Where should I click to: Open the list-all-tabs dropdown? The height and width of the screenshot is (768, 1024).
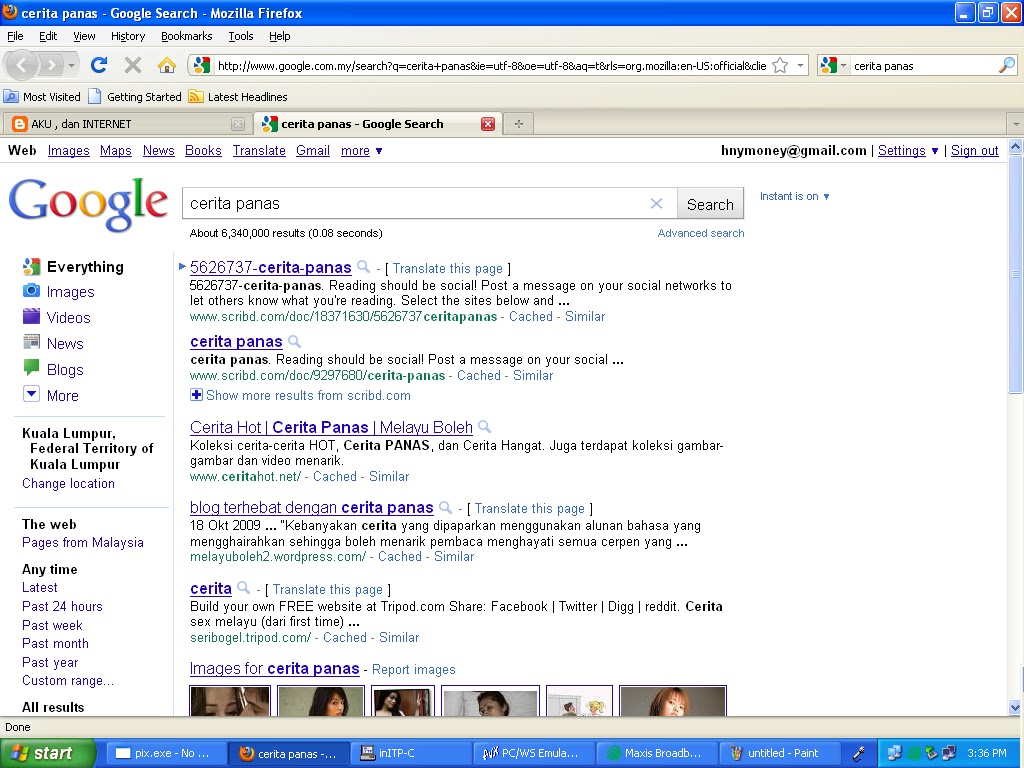(1016, 123)
